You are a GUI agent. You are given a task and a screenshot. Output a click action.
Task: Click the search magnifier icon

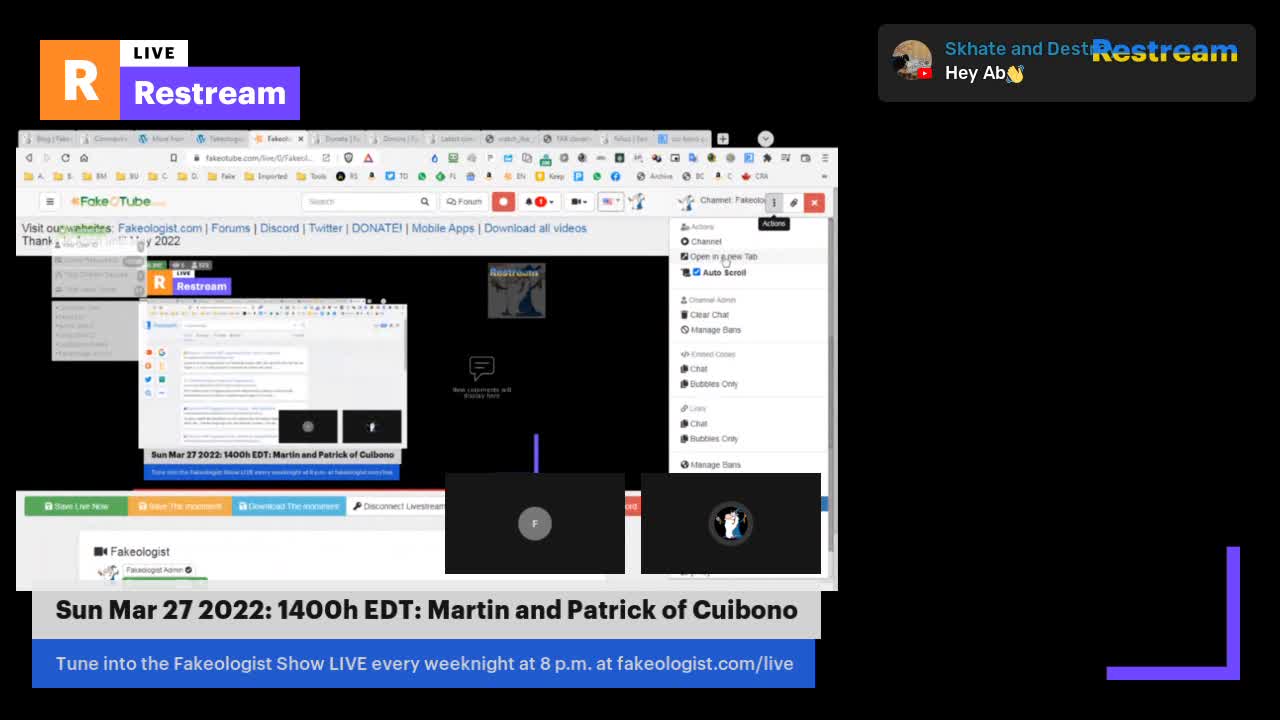[424, 202]
